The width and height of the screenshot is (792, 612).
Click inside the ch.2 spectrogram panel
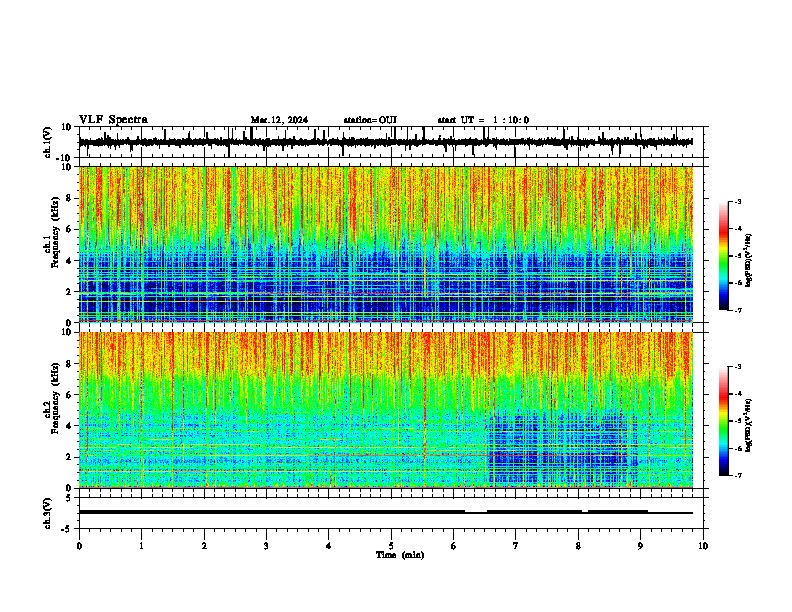[386, 410]
